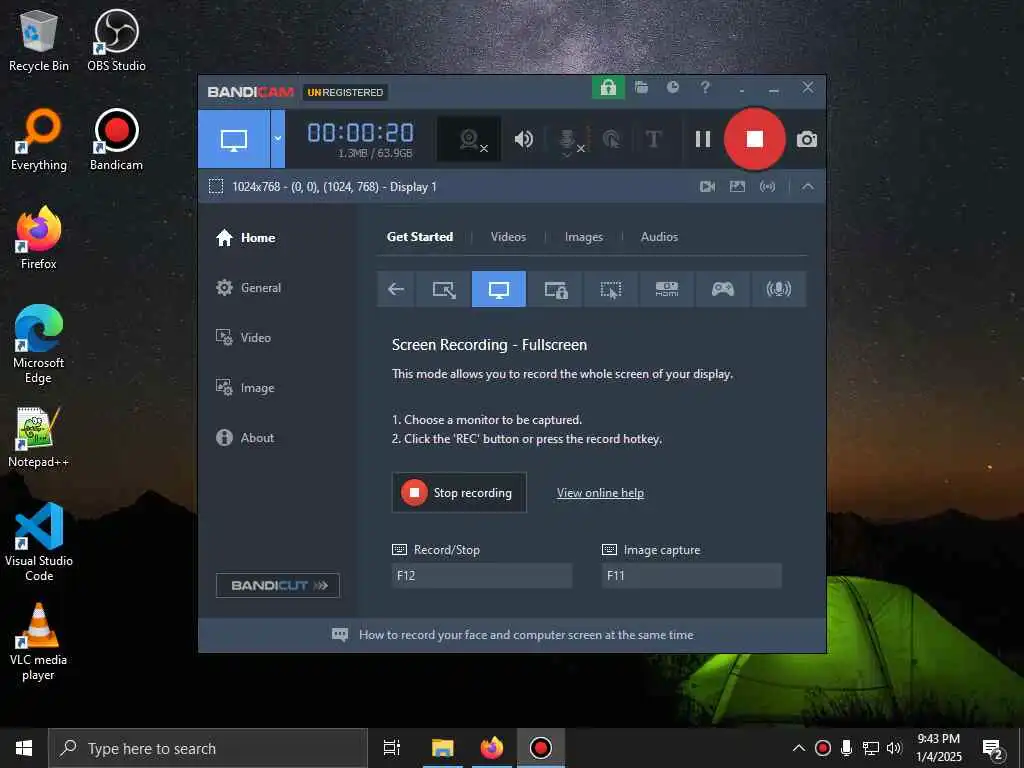This screenshot has height=768, width=1024.
Task: Pause the recording
Action: click(703, 139)
